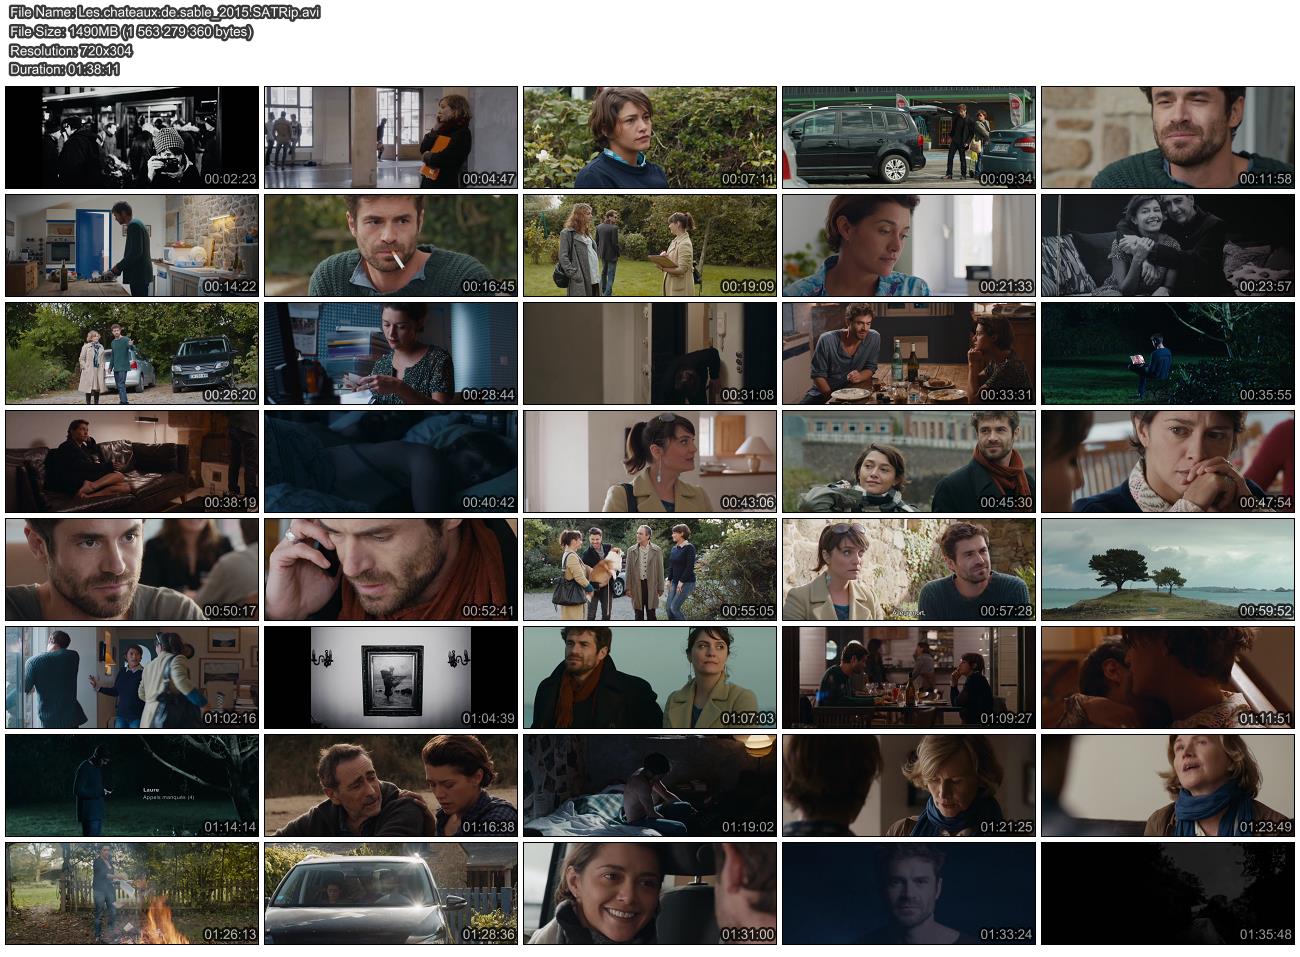Select the black-and-white couple frame at 00:23:57
Viewport: 1300px width, 957px height.
pos(1168,245)
